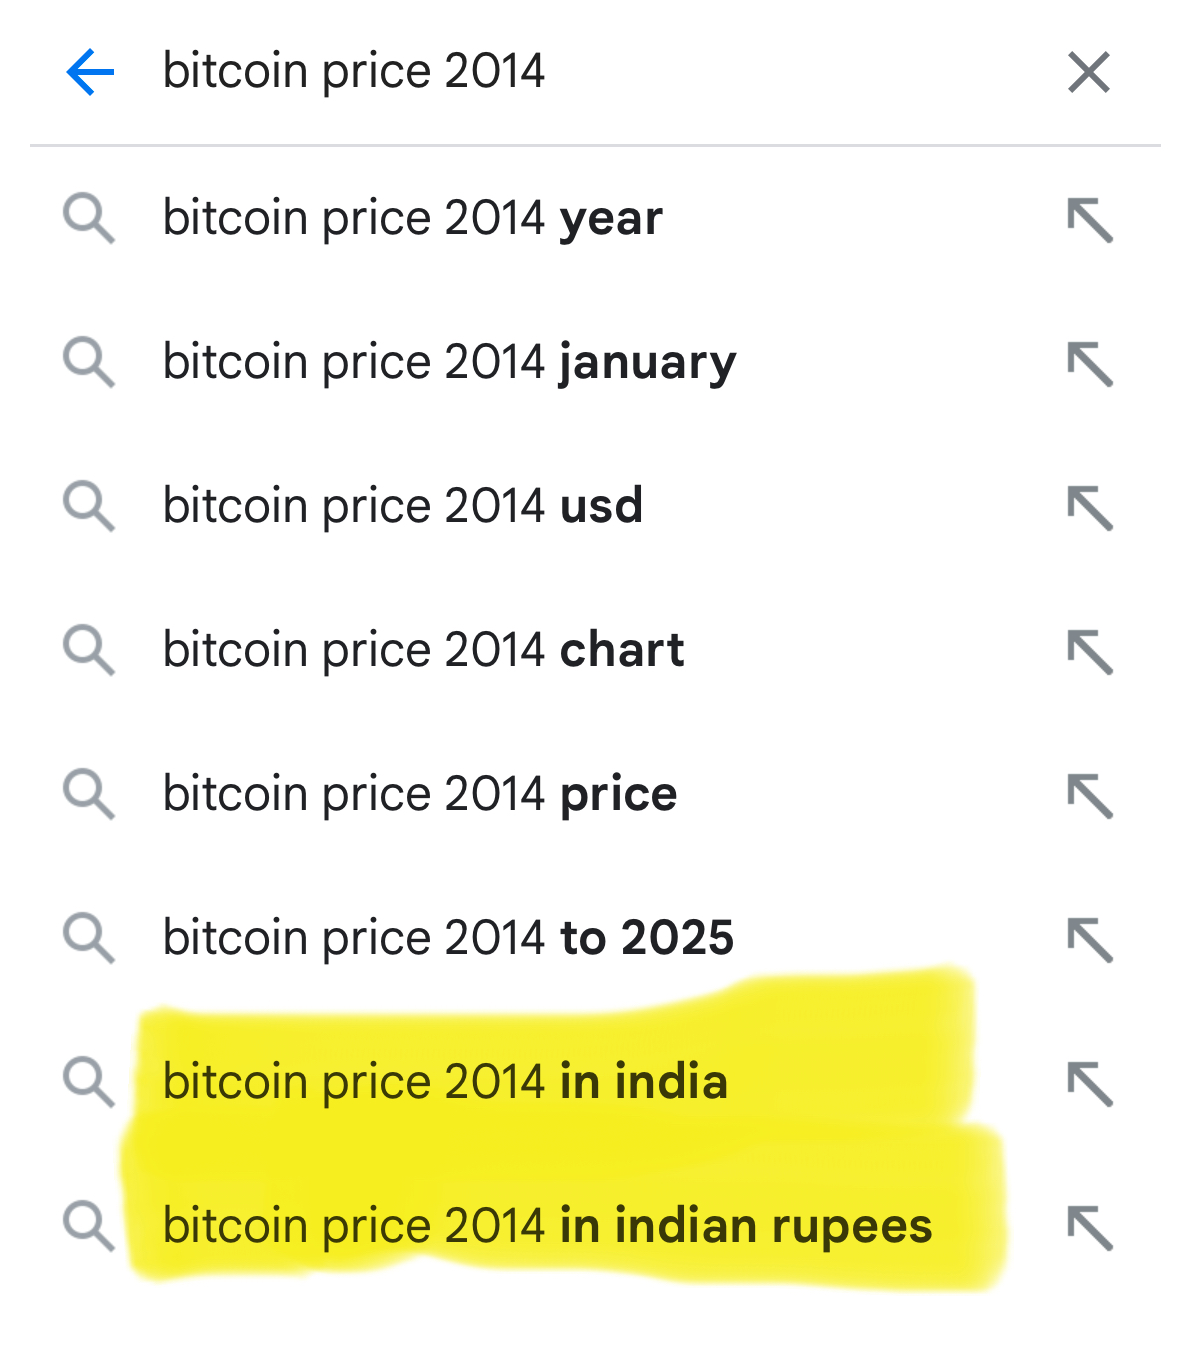Select suggestion 'bitcoin price 2014 year'
Image resolution: width=1179 pixels, height=1351 pixels.
click(x=412, y=218)
